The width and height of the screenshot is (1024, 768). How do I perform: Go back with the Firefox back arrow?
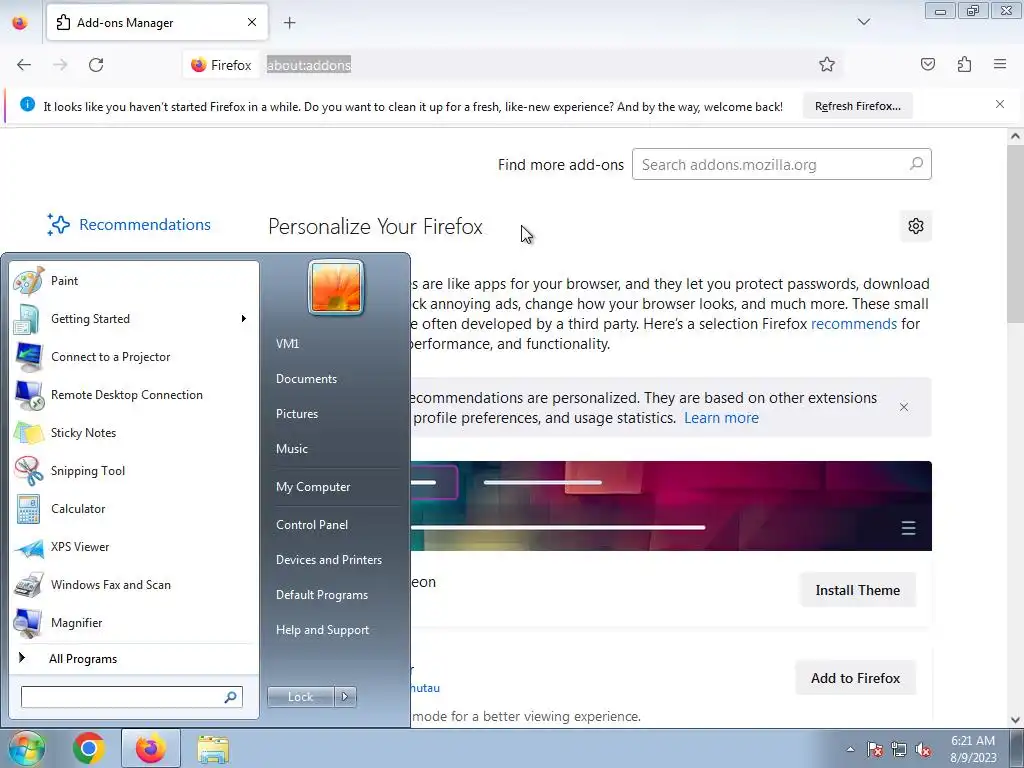tap(24, 65)
